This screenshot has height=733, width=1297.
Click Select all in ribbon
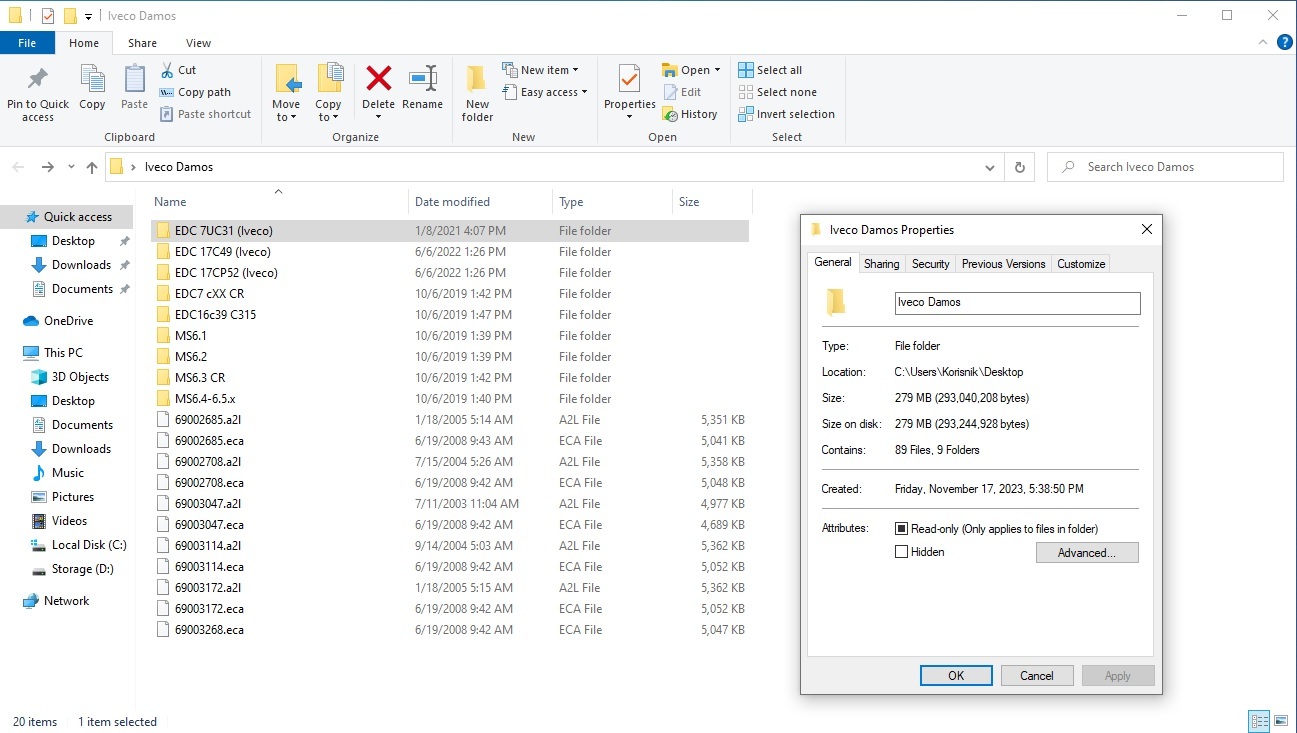[770, 70]
